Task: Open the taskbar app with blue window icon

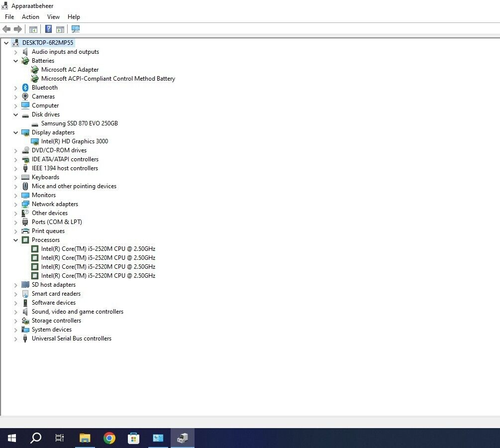Action: pos(158,438)
